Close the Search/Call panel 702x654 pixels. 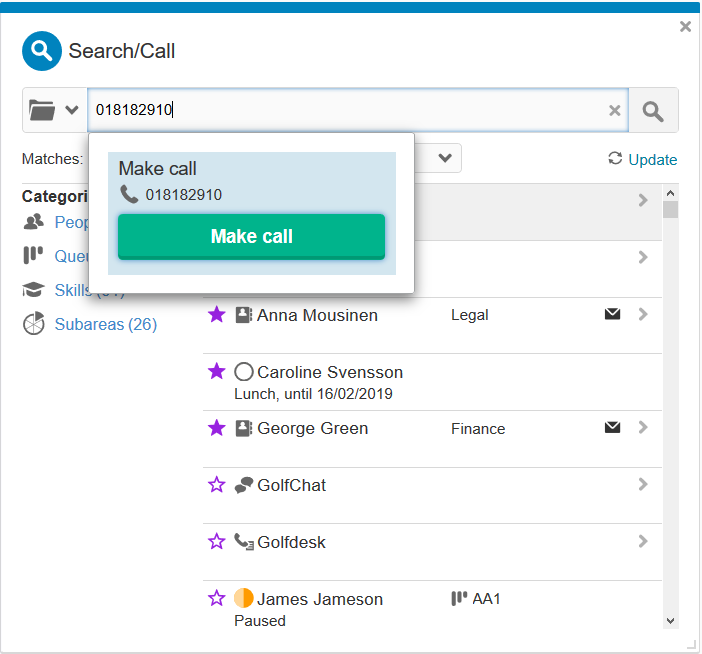[x=685, y=27]
